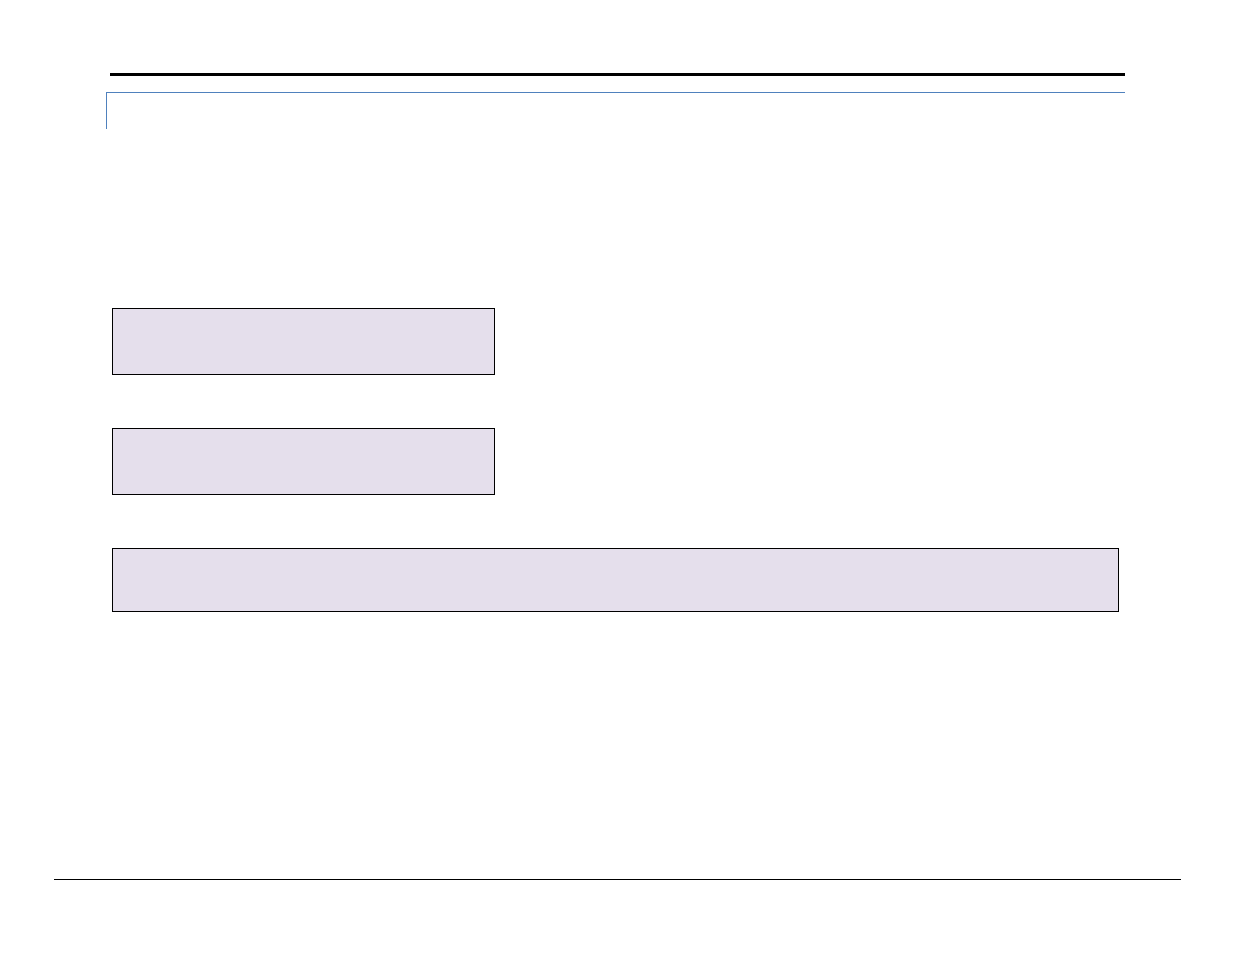The image size is (1235, 954).
Task: Select the second small lavender box
Action: (x=303, y=461)
